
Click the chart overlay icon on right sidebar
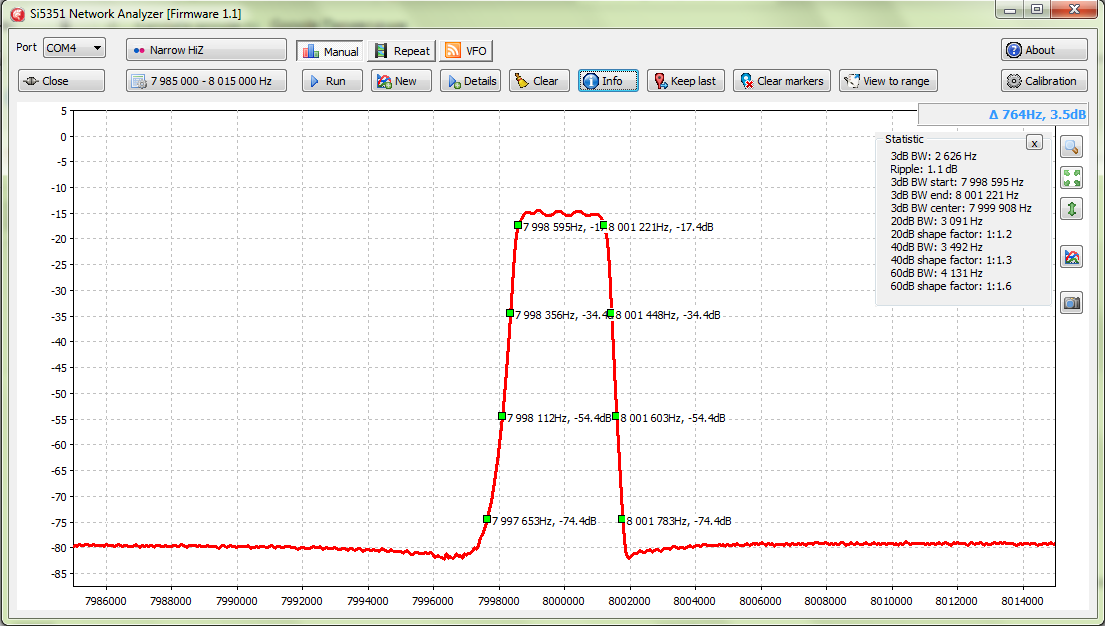pos(1072,257)
